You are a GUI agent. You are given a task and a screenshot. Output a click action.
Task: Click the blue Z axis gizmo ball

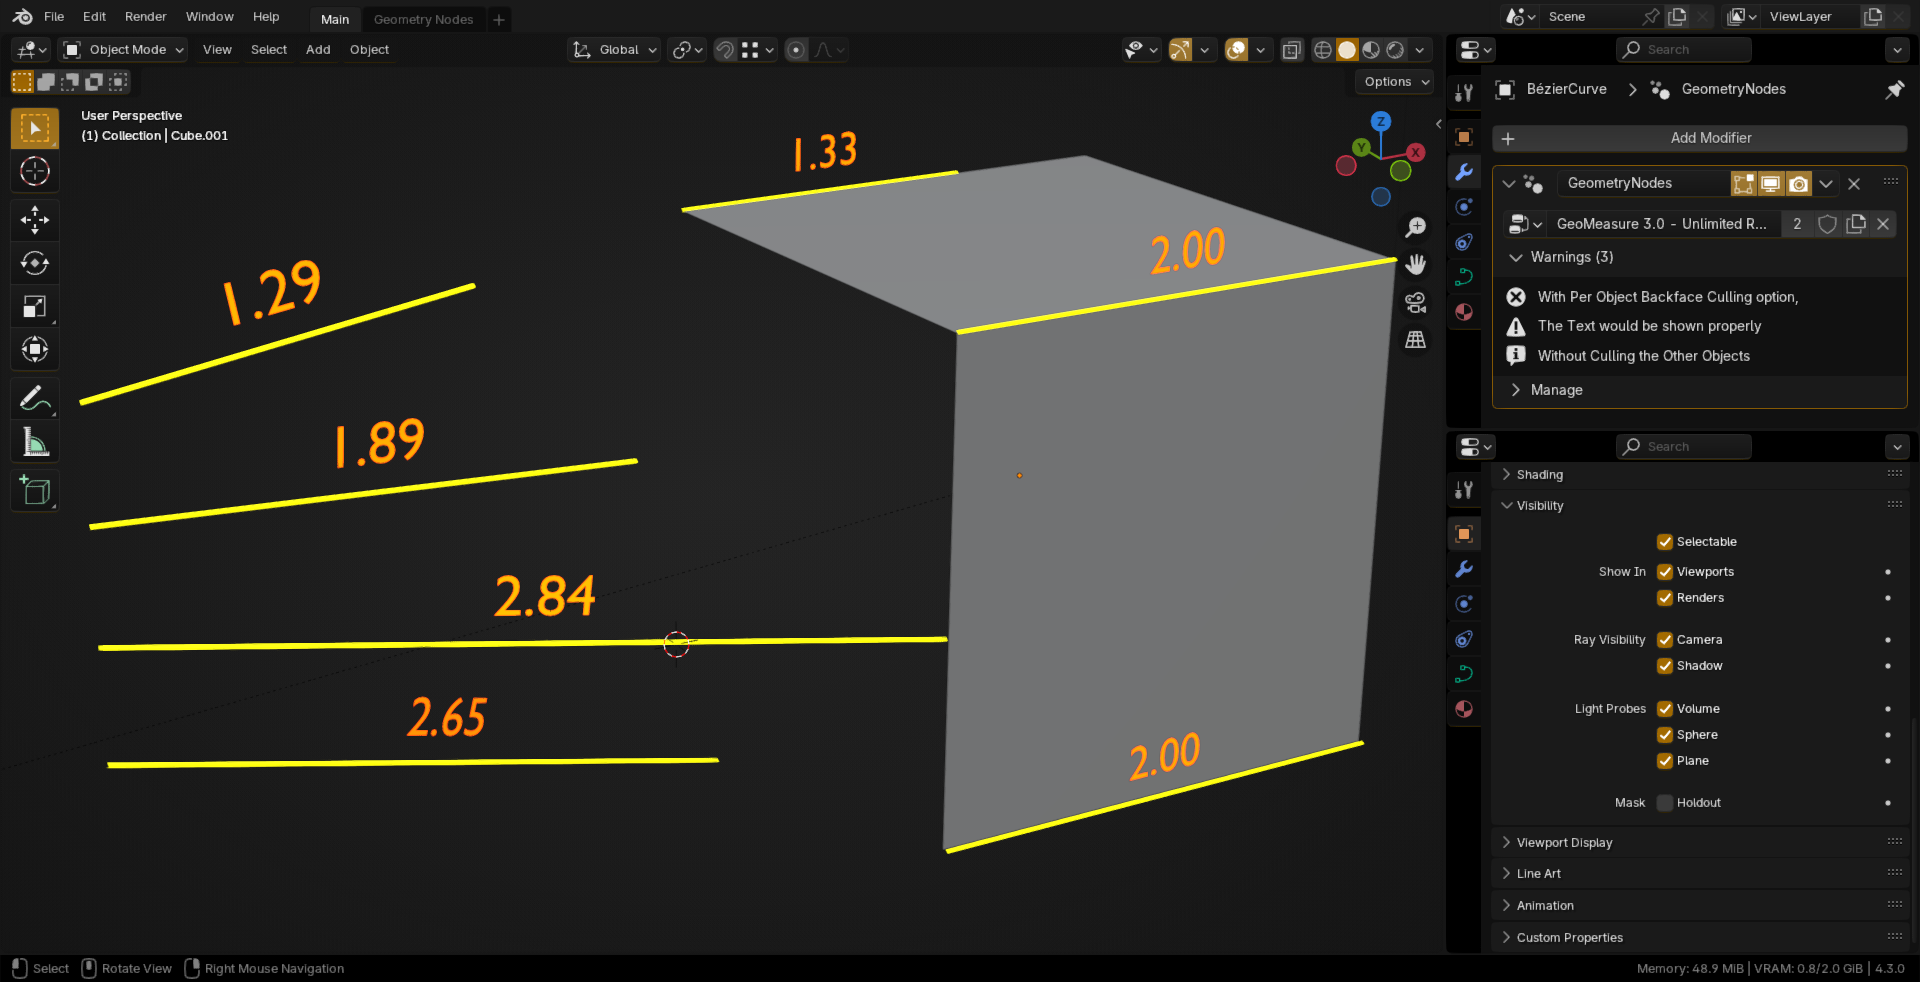coord(1381,122)
